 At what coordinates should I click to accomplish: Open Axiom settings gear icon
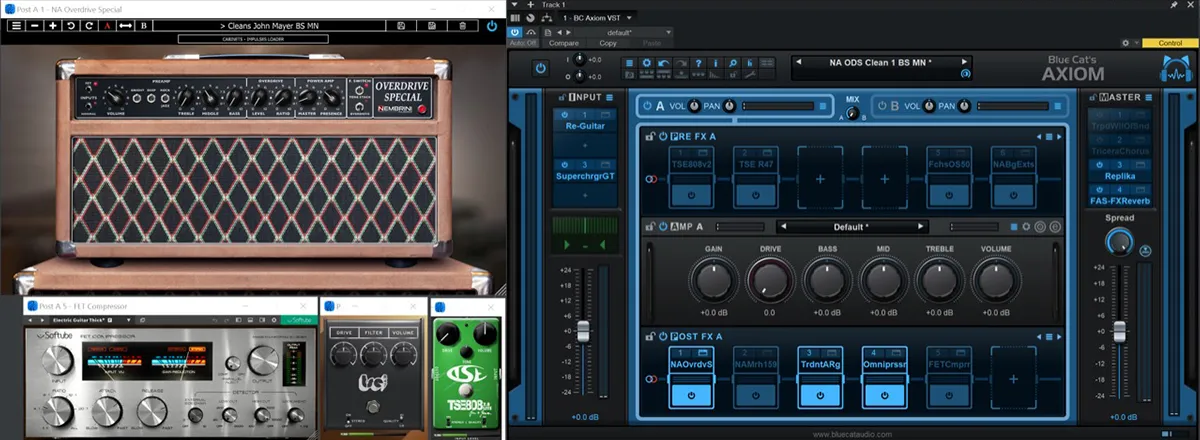(649, 64)
